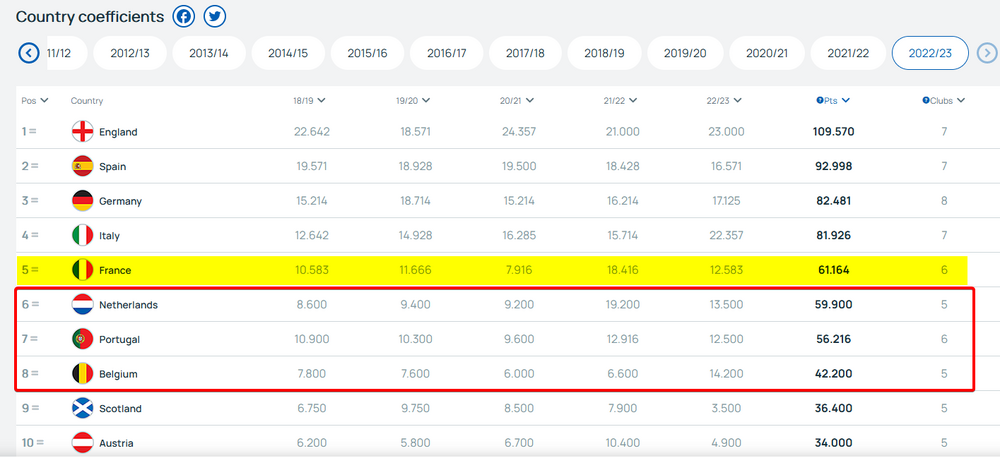Sort by 18/19 season column

coord(310,101)
